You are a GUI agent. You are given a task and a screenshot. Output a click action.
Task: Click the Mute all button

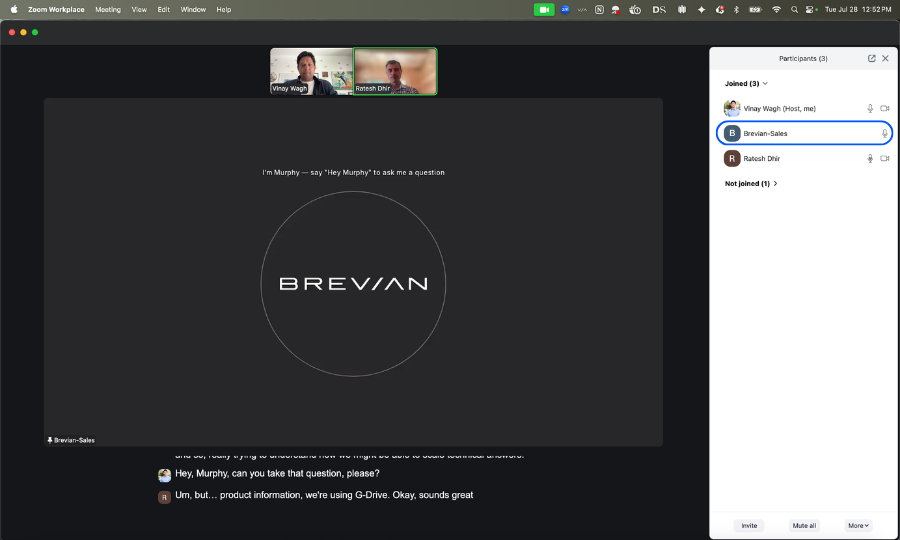[x=804, y=526]
